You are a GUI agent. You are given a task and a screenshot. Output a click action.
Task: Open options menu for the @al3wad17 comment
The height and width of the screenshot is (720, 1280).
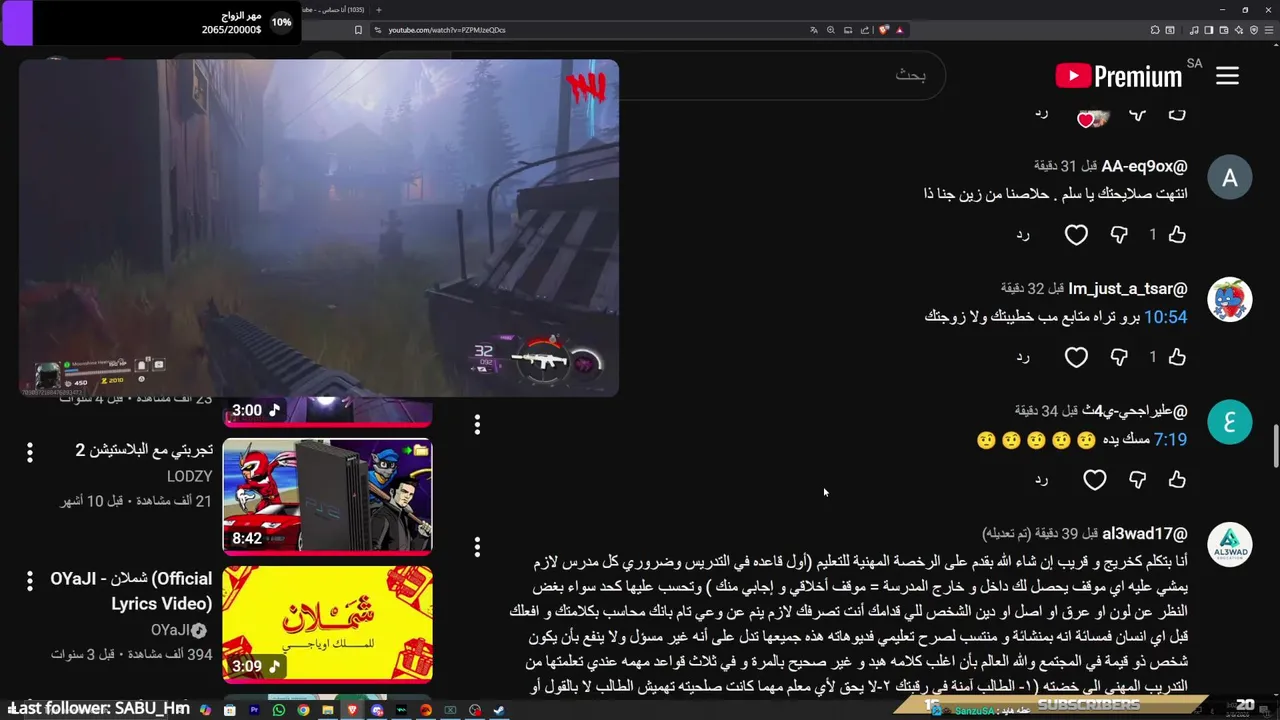point(477,547)
